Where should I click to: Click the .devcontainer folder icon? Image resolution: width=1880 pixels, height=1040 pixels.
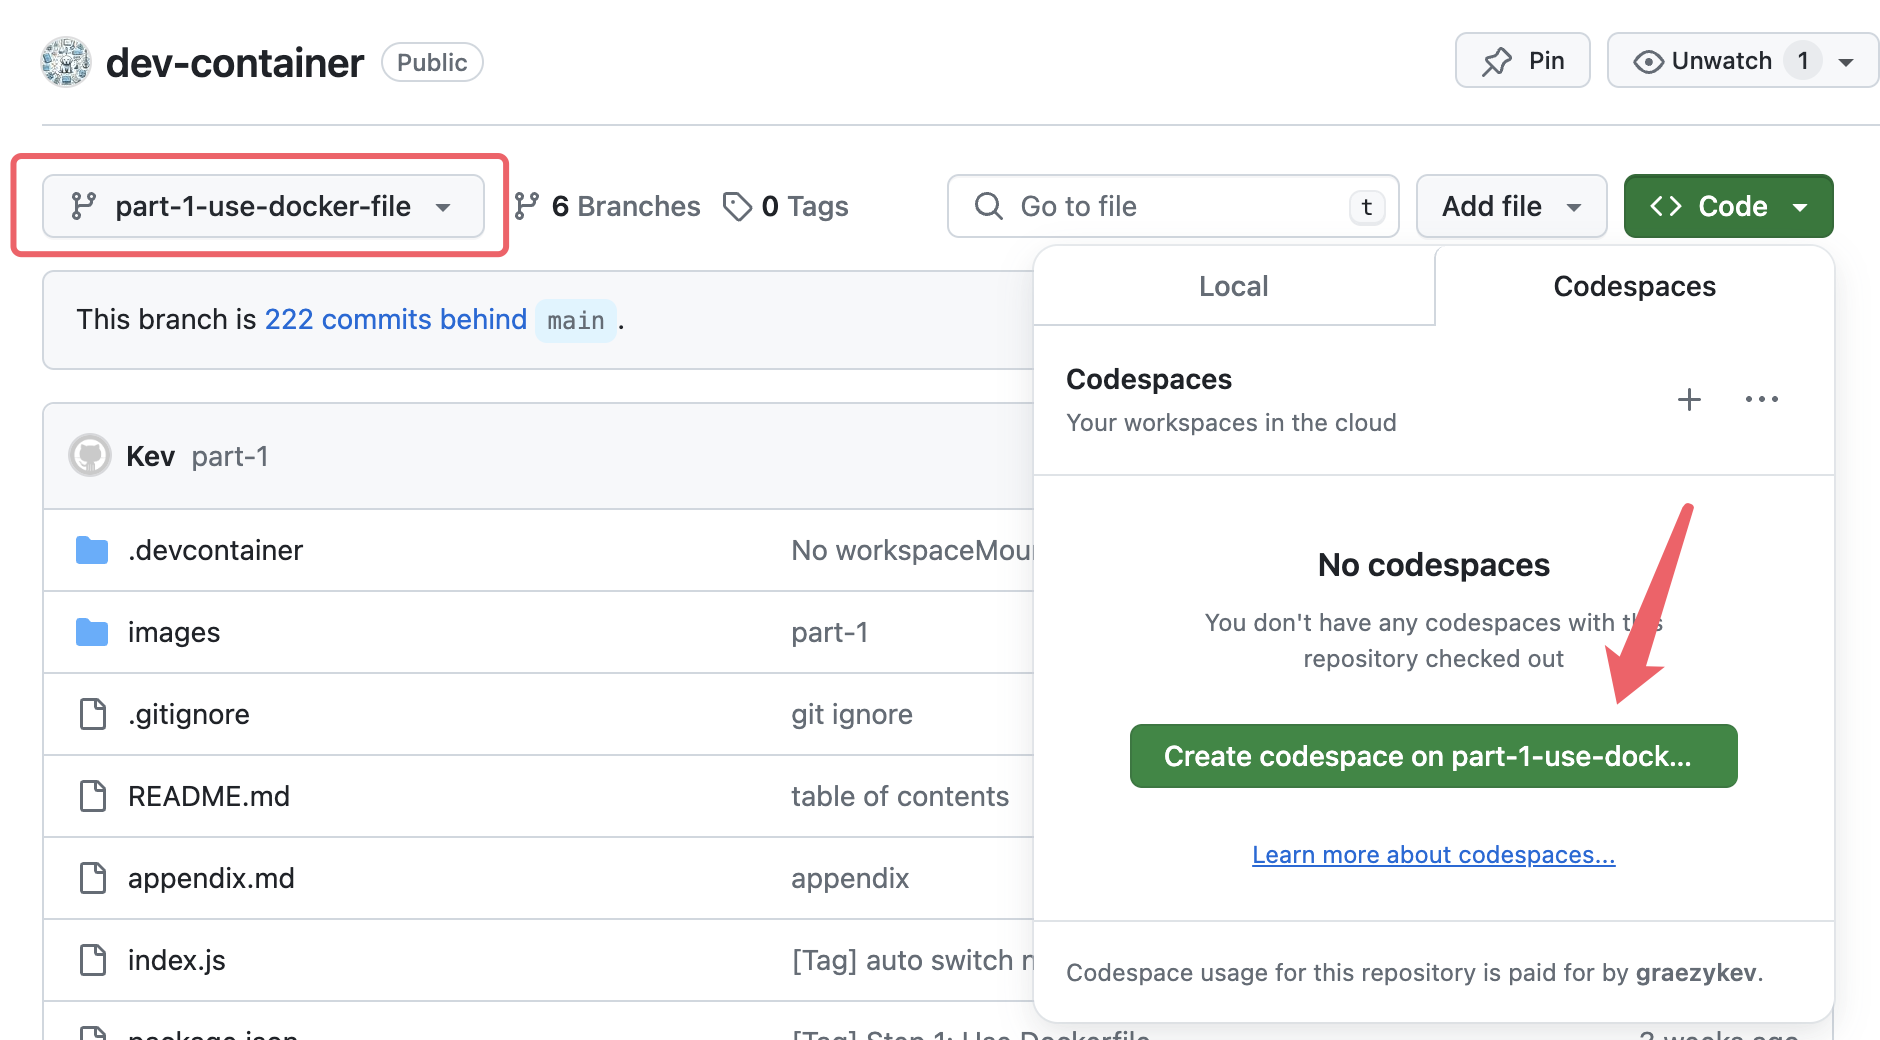tap(92, 550)
